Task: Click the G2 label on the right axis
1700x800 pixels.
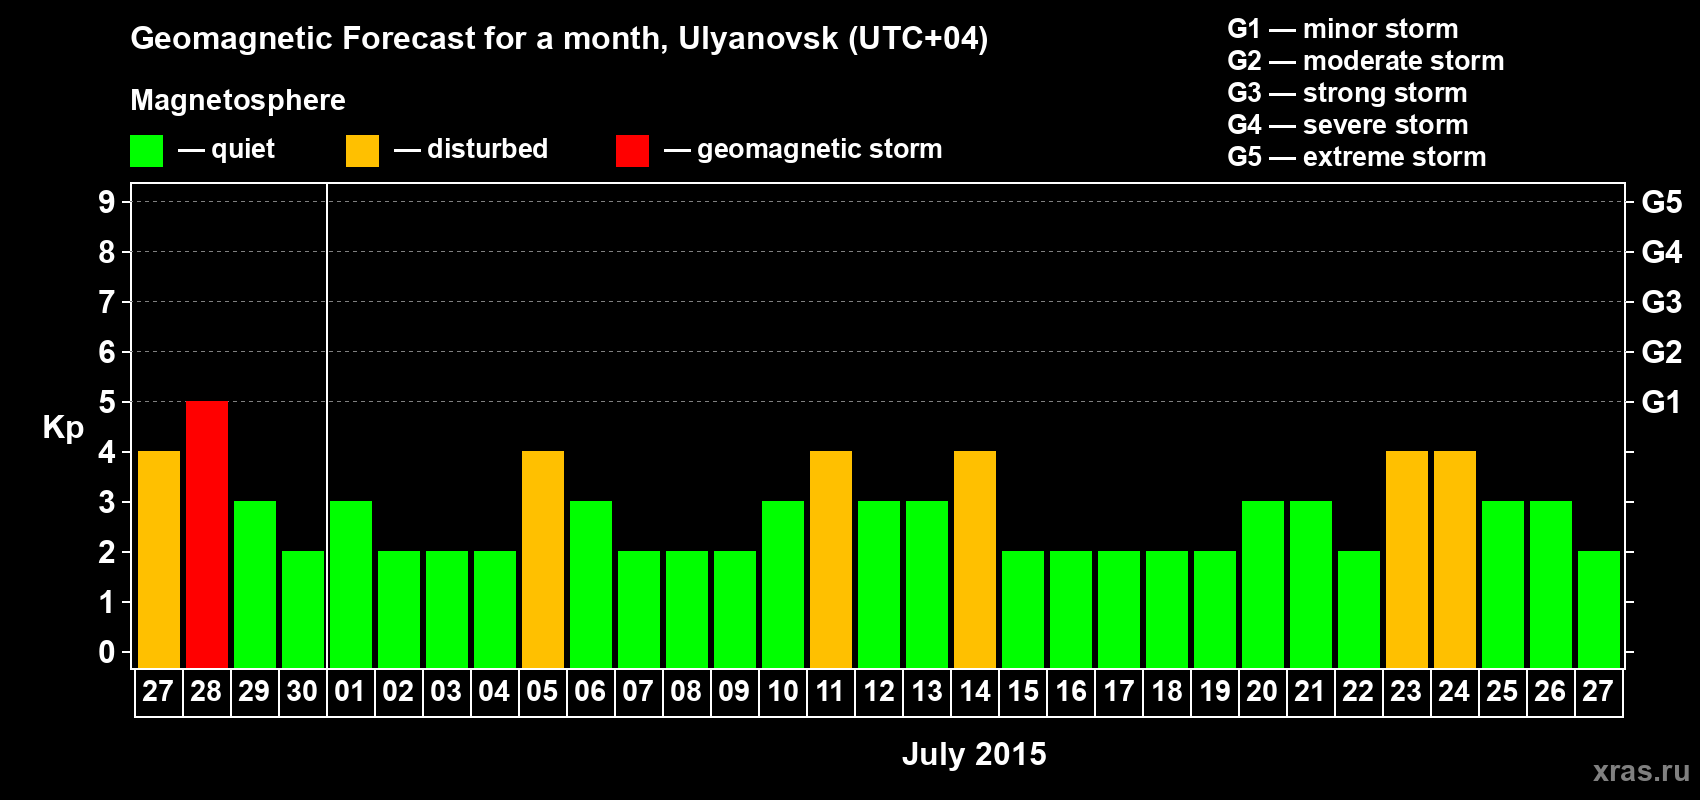Action: (1662, 353)
